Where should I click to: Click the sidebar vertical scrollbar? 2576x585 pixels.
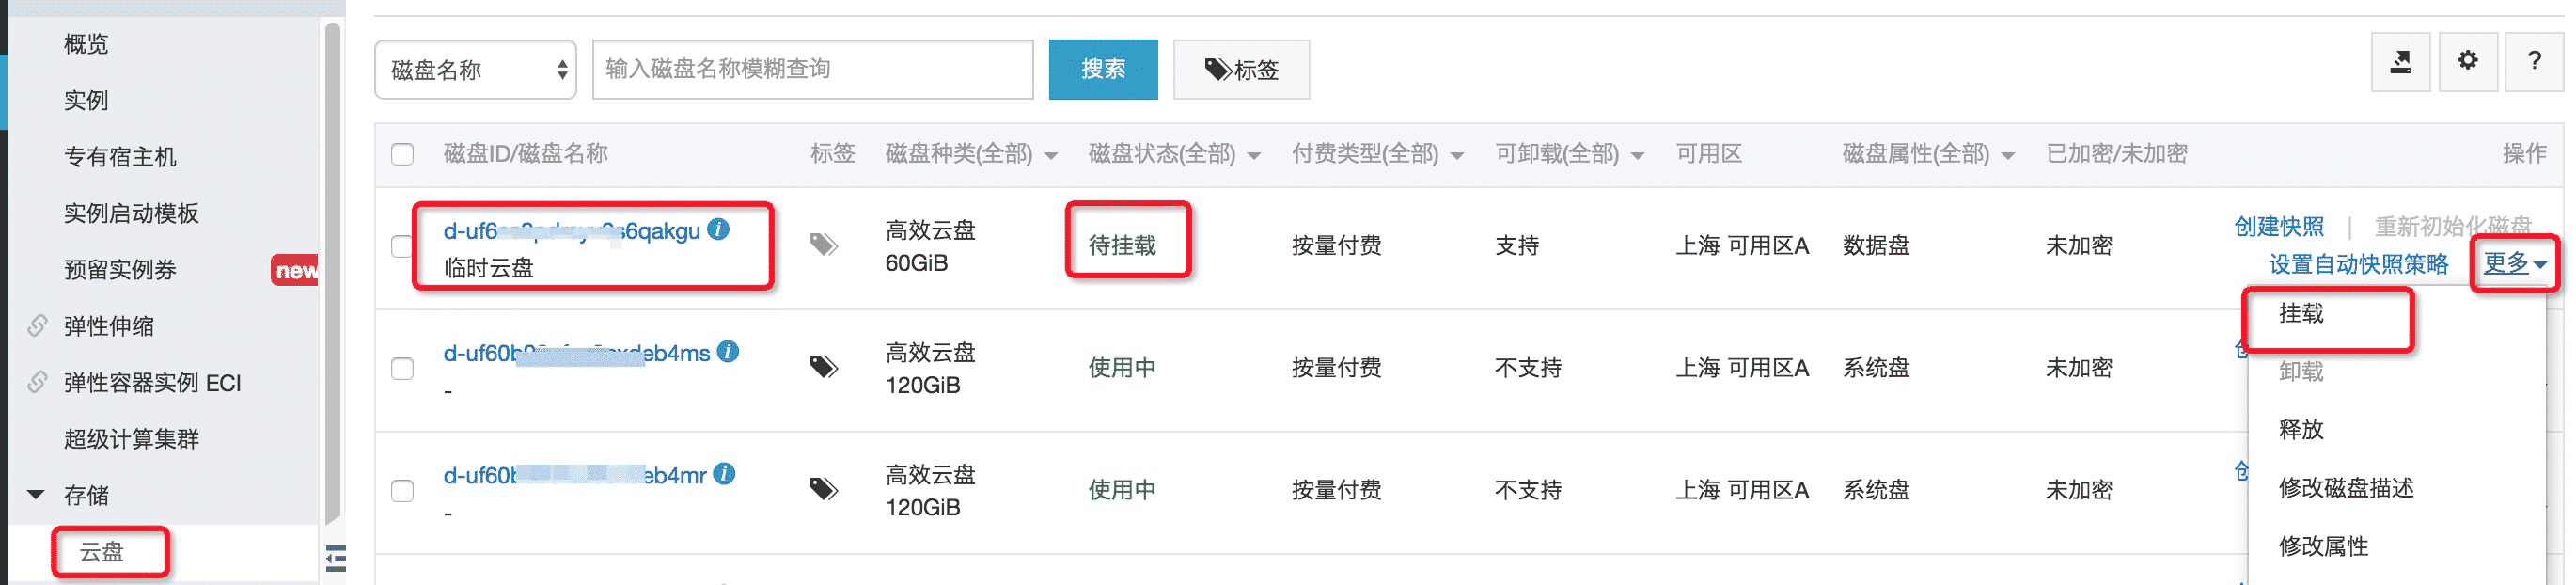click(332, 270)
